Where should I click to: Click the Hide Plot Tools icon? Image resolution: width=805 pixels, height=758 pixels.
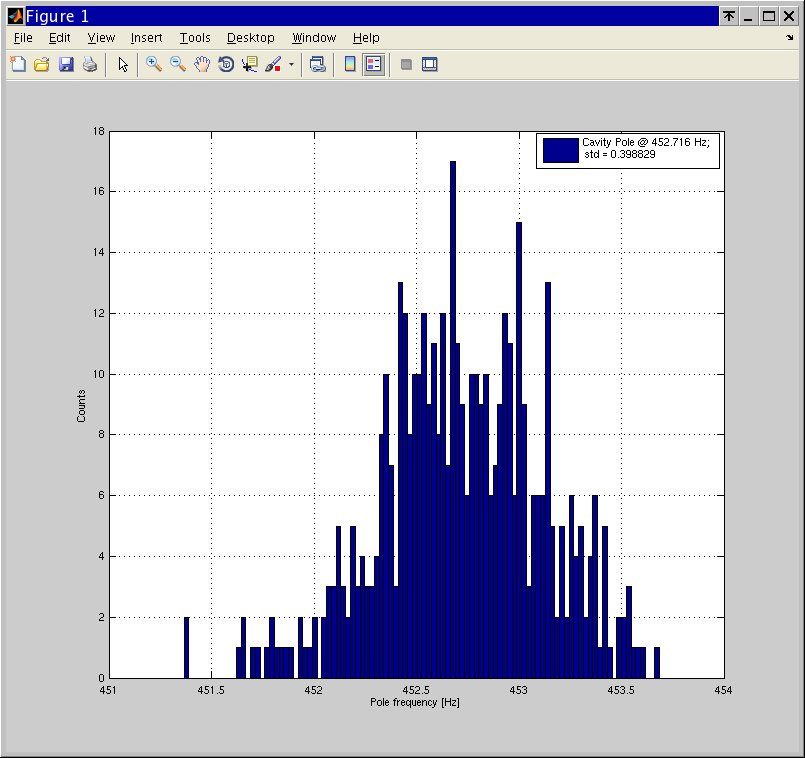click(x=406, y=64)
